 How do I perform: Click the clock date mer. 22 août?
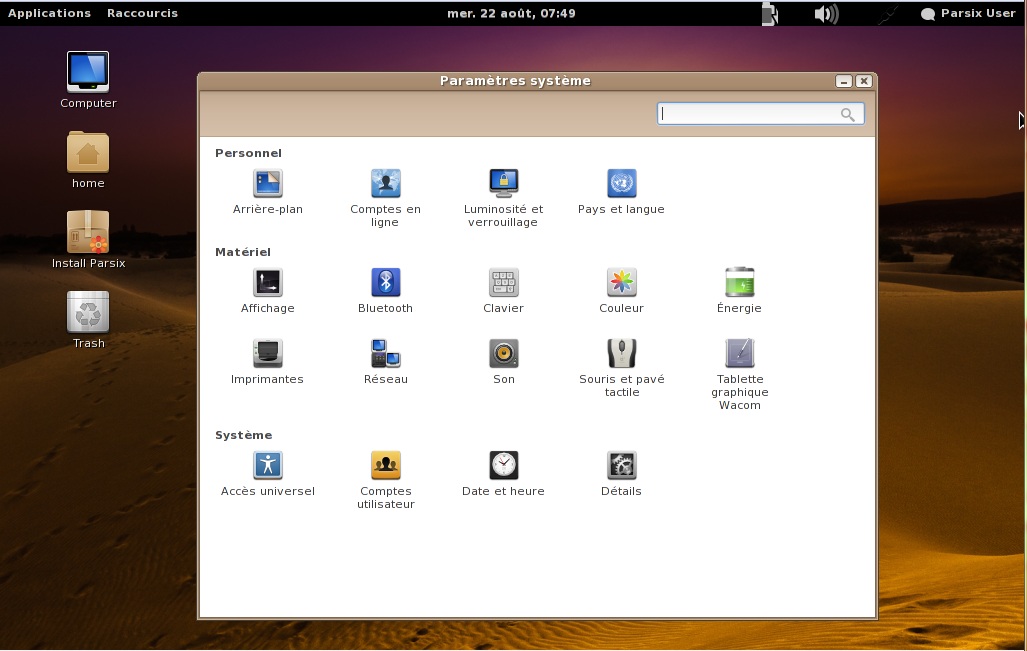511,13
